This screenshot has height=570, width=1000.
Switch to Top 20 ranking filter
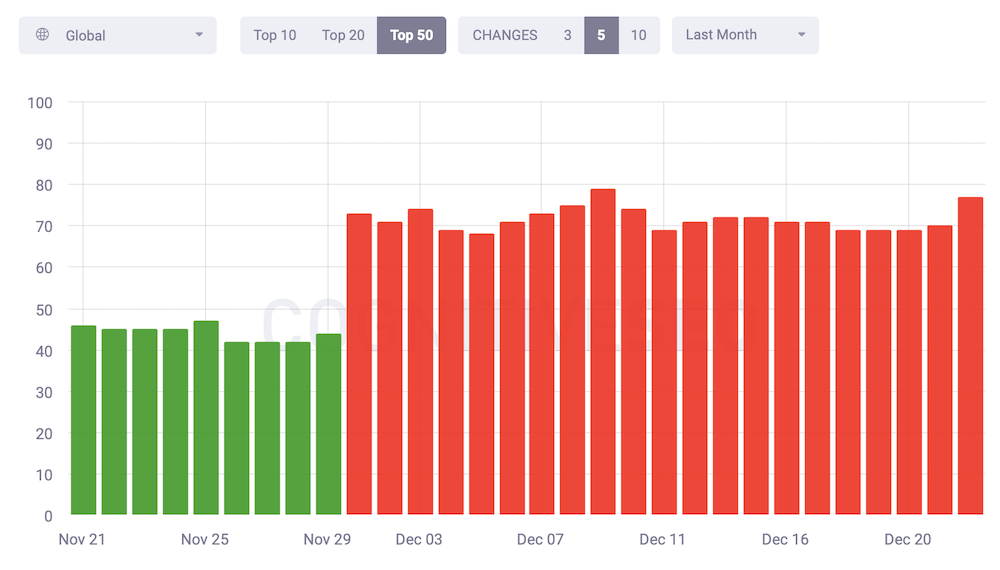click(x=343, y=35)
